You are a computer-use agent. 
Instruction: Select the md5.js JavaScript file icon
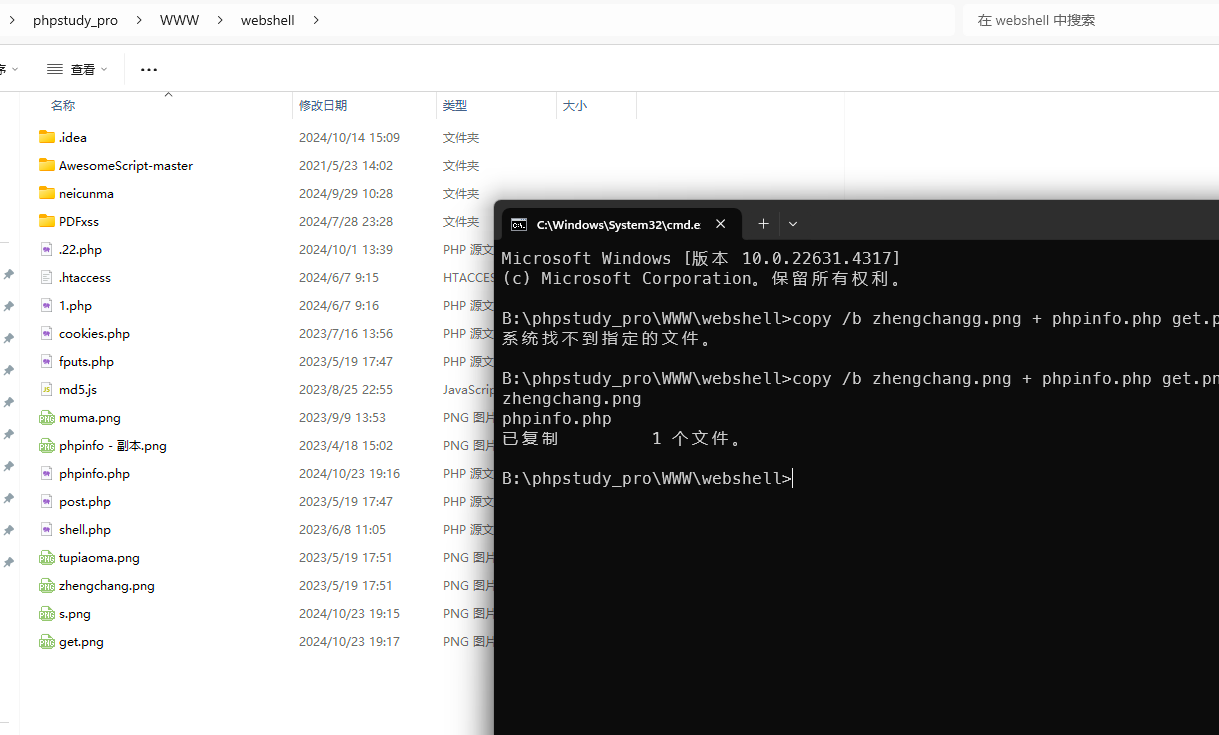46,389
